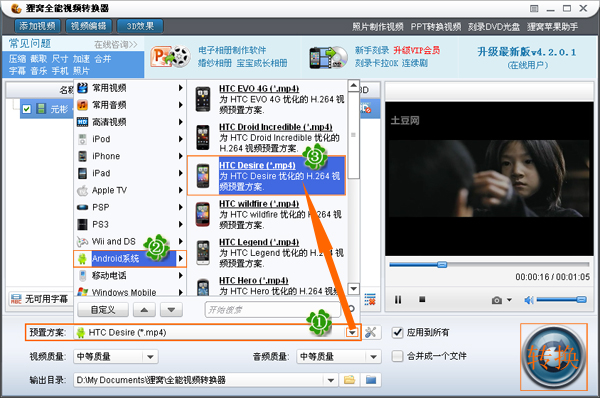This screenshot has height=398, width=600.
Task: Choose HTC Desire (*.mp4) preset
Action: click(x=267, y=176)
